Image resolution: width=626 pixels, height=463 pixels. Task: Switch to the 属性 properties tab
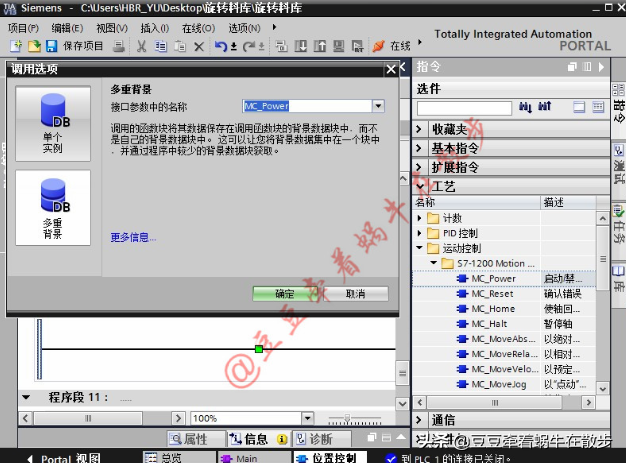tap(195, 439)
